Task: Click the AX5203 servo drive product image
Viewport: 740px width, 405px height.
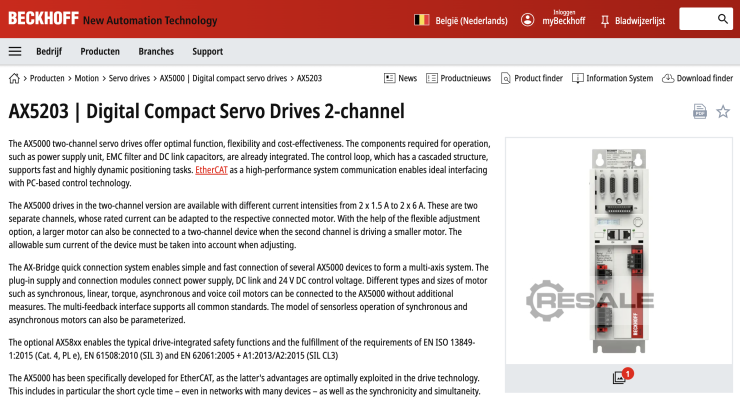Action: [619, 251]
